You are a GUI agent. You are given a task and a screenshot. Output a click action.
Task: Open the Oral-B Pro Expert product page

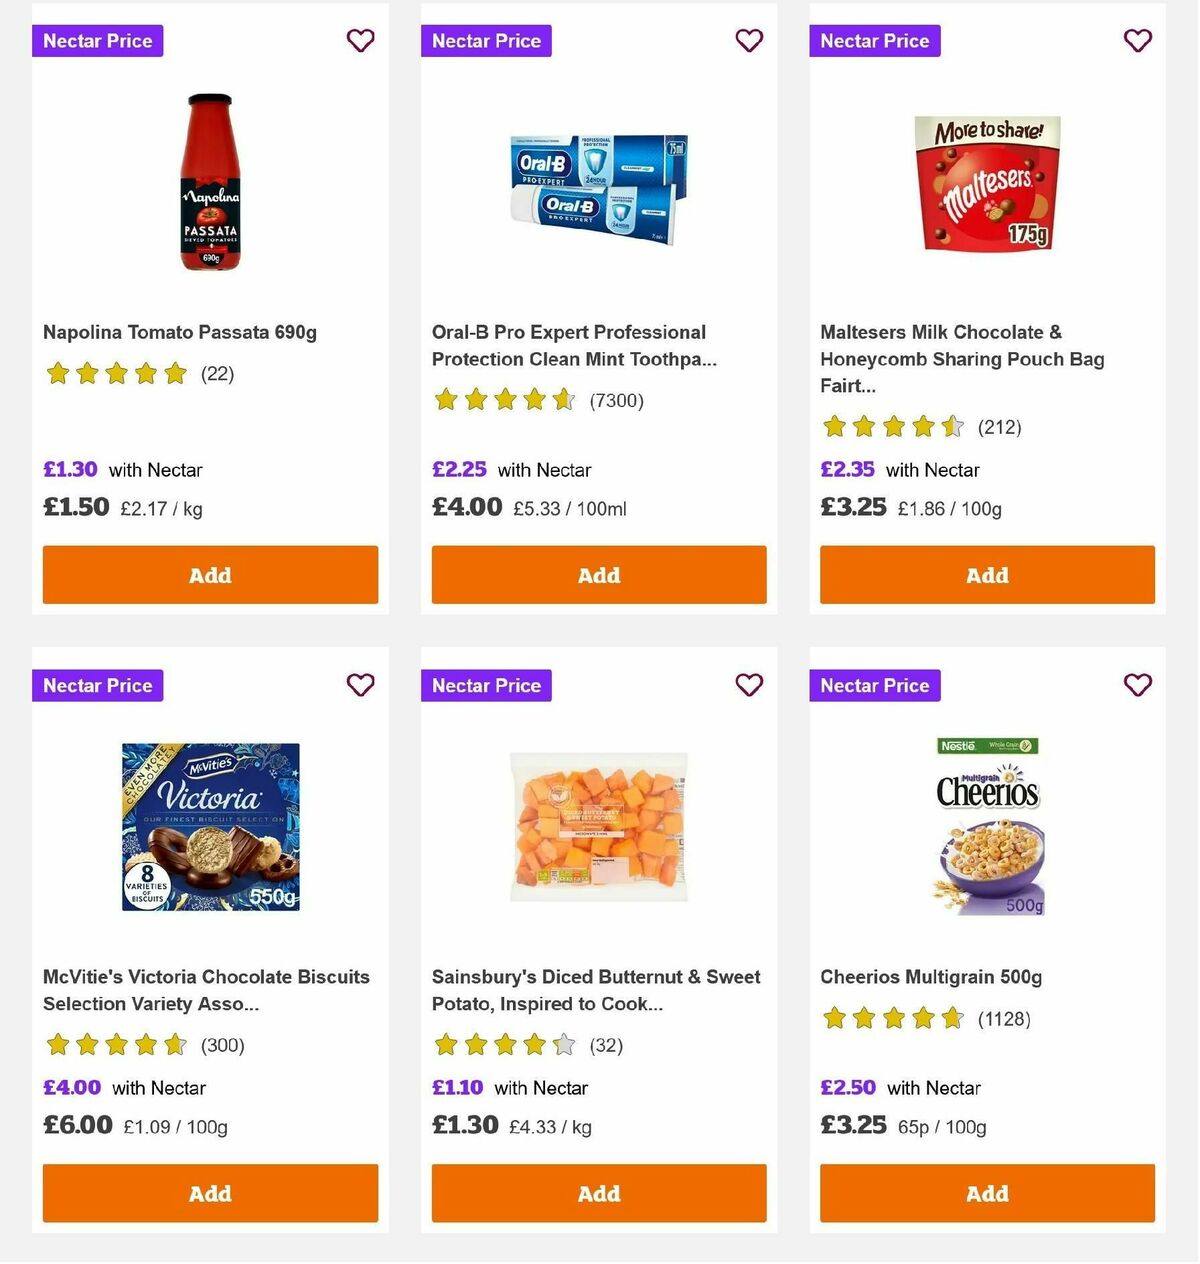568,345
